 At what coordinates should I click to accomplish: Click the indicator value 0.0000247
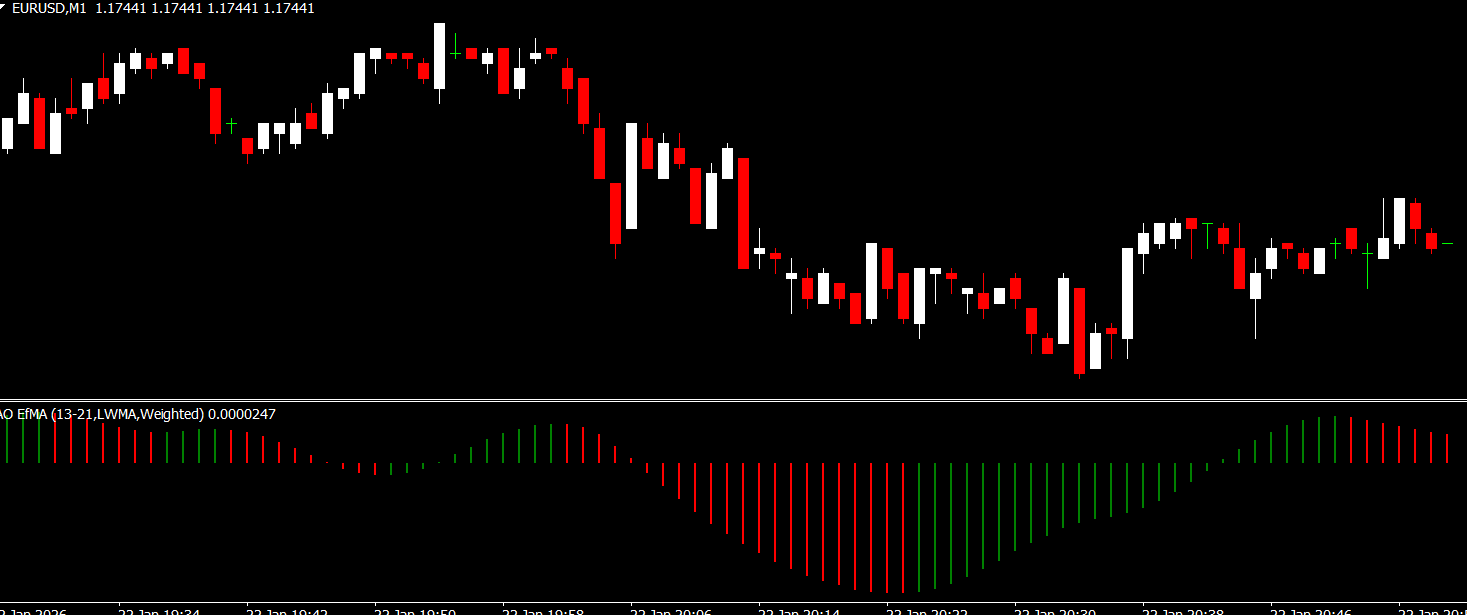tap(242, 414)
